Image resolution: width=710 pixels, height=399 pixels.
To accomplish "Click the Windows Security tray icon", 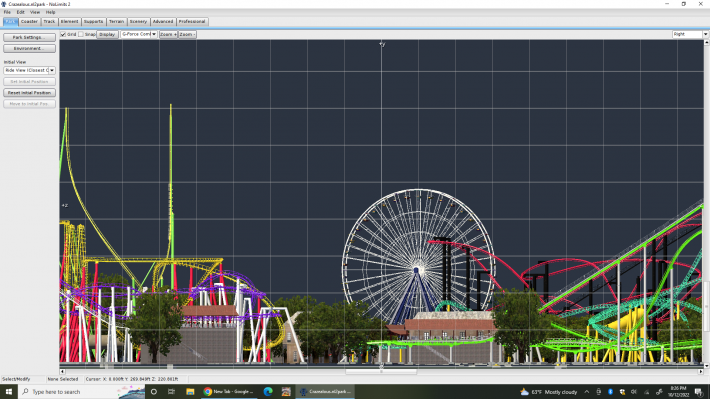I will click(622, 392).
